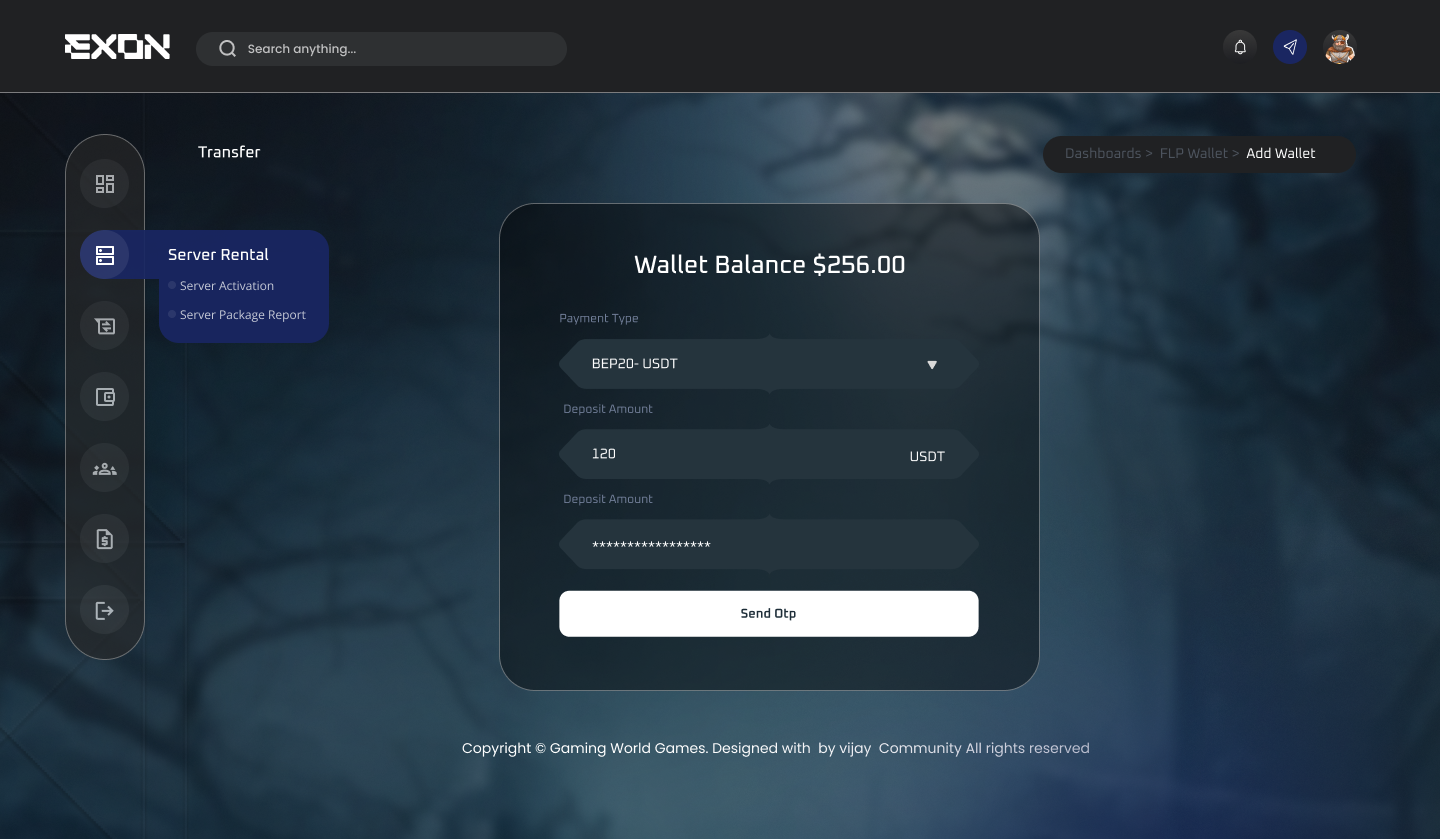1440x839 pixels.
Task: Open the profile avatar in the header
Action: coord(1340,47)
